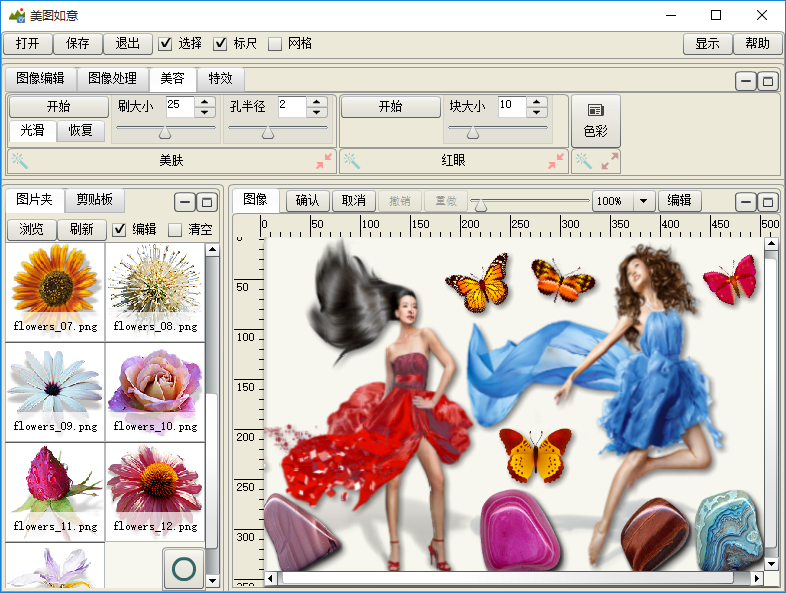Click the collapse arrows icon in 红眼 panel
Screen dimensions: 786x593
pos(556,161)
